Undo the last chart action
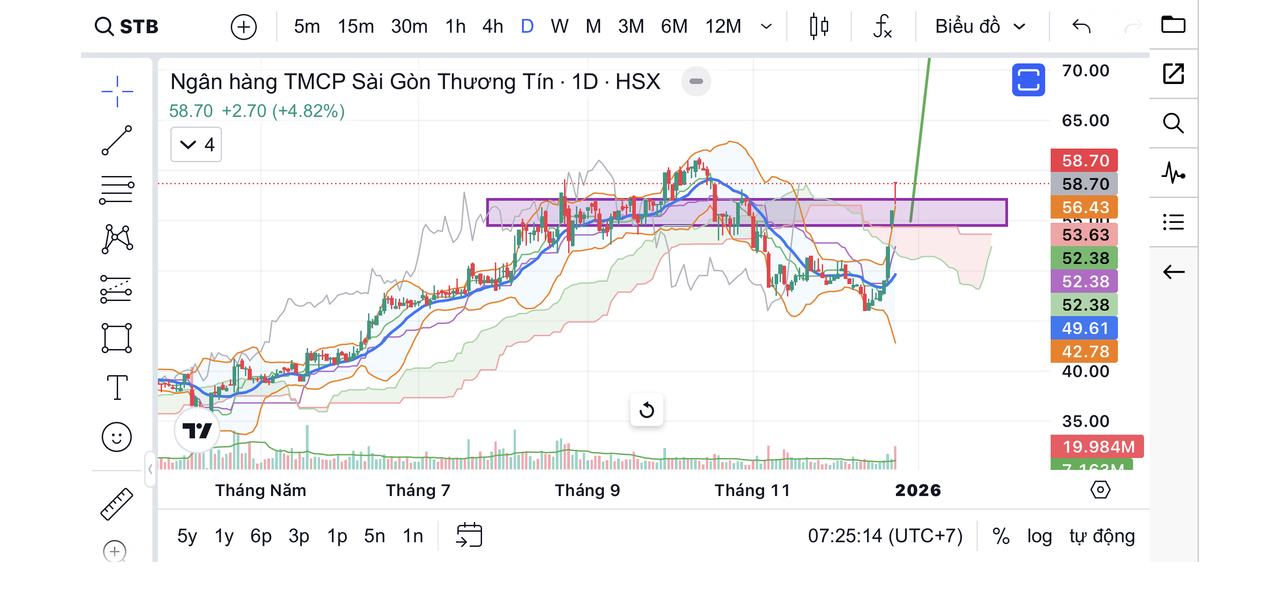 coord(1081,27)
